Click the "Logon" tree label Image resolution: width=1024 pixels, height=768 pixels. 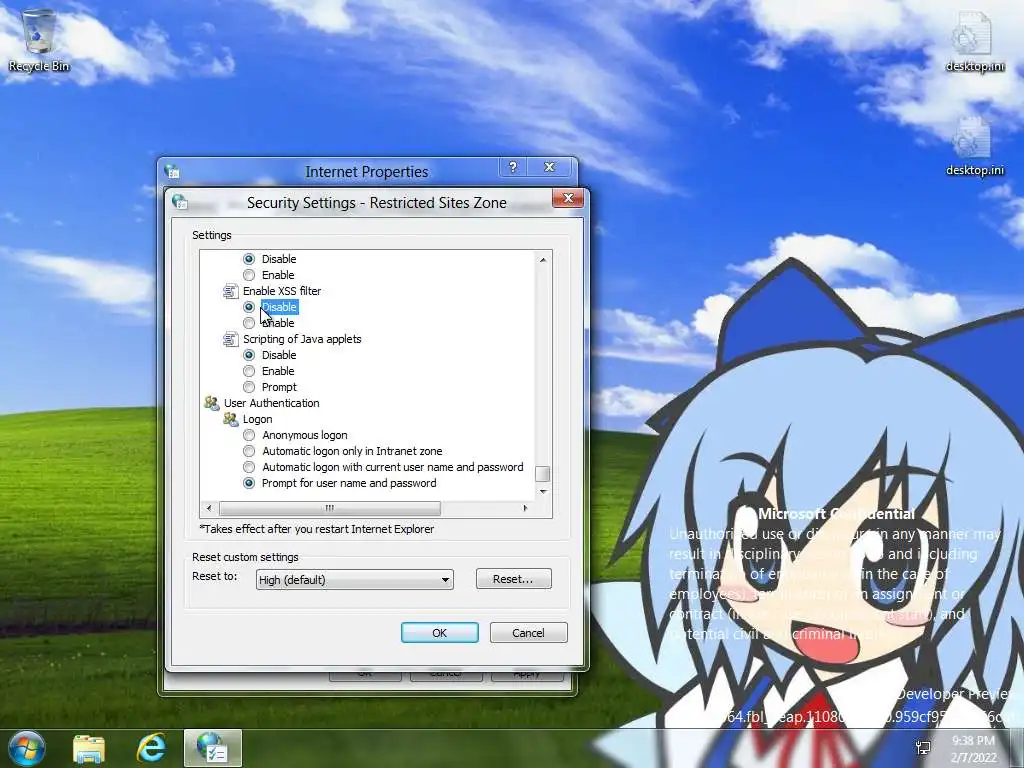(258, 419)
